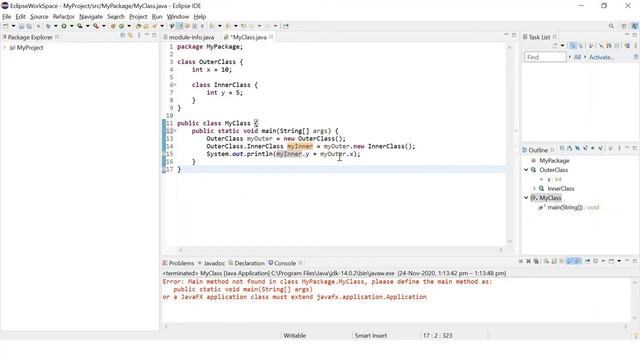Switch to the module-info.java editor tab
640x360 pixels.
[191, 37]
